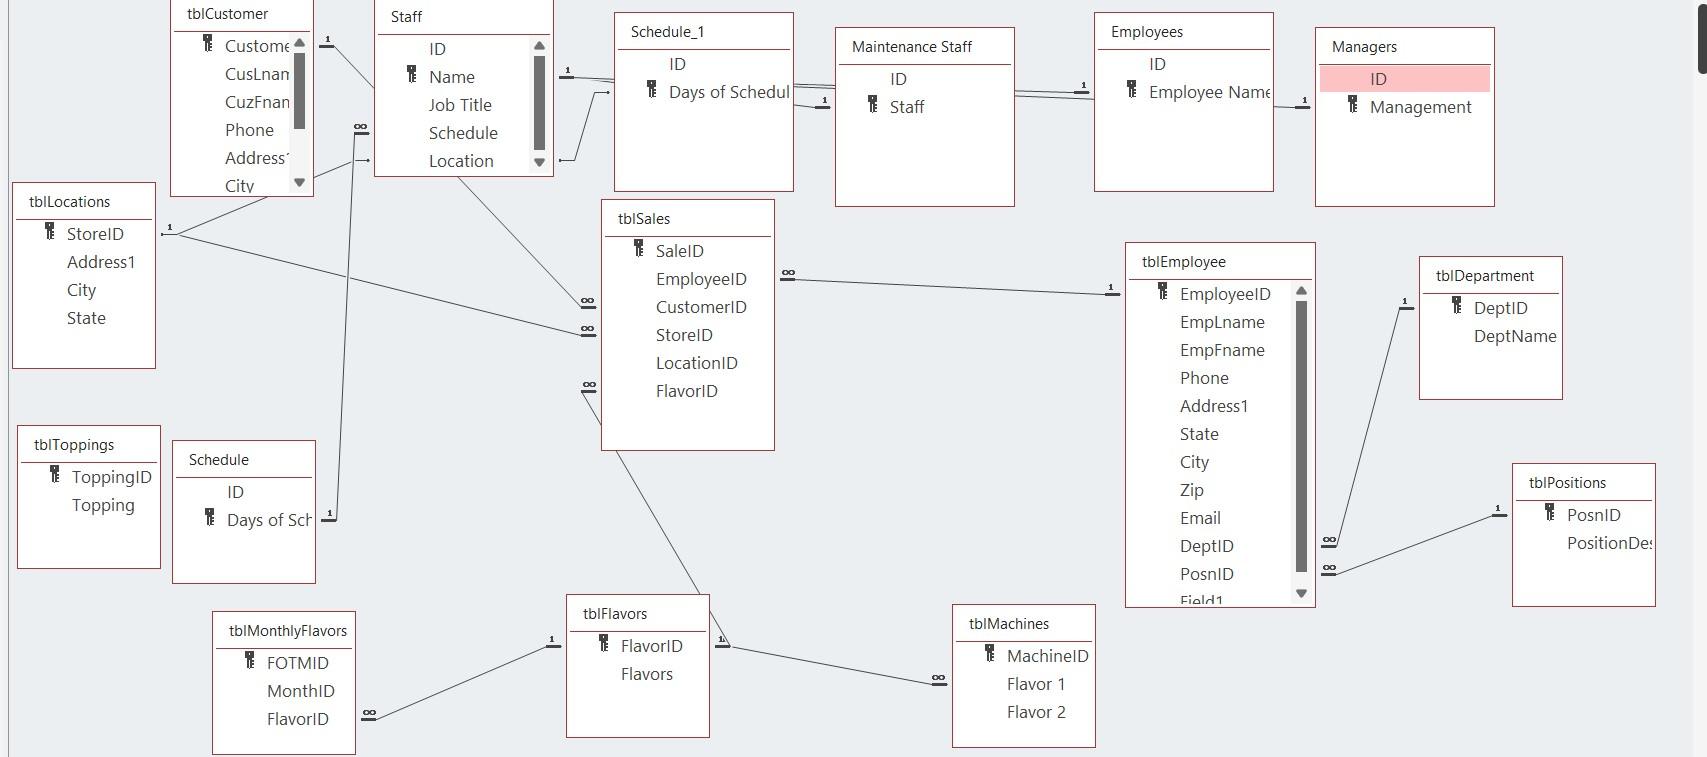Select PosnID field in tblEmployee
The width and height of the screenshot is (1707, 757).
click(x=1207, y=574)
